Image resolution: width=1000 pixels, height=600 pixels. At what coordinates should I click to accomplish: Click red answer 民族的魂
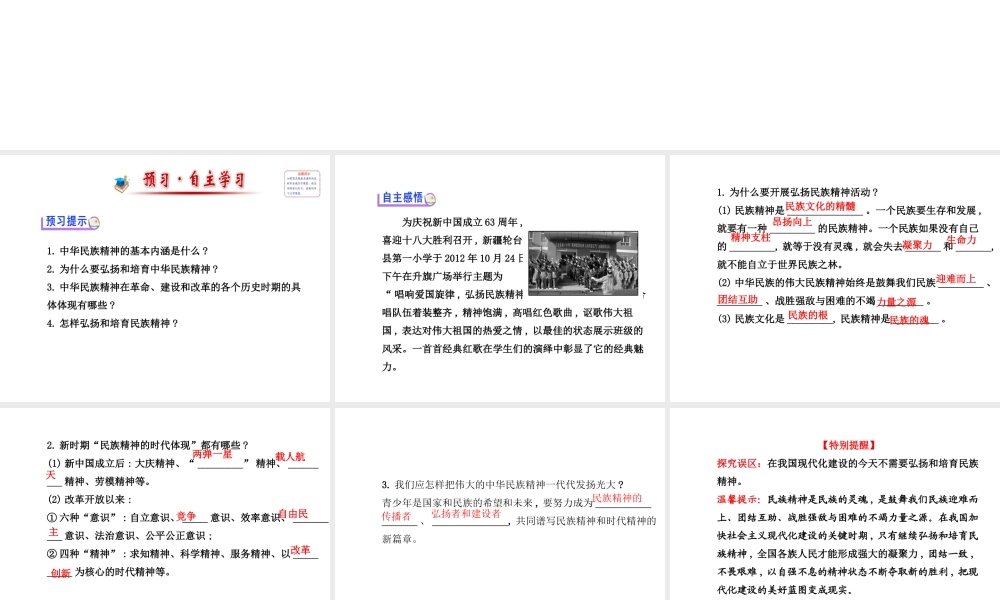tap(909, 319)
